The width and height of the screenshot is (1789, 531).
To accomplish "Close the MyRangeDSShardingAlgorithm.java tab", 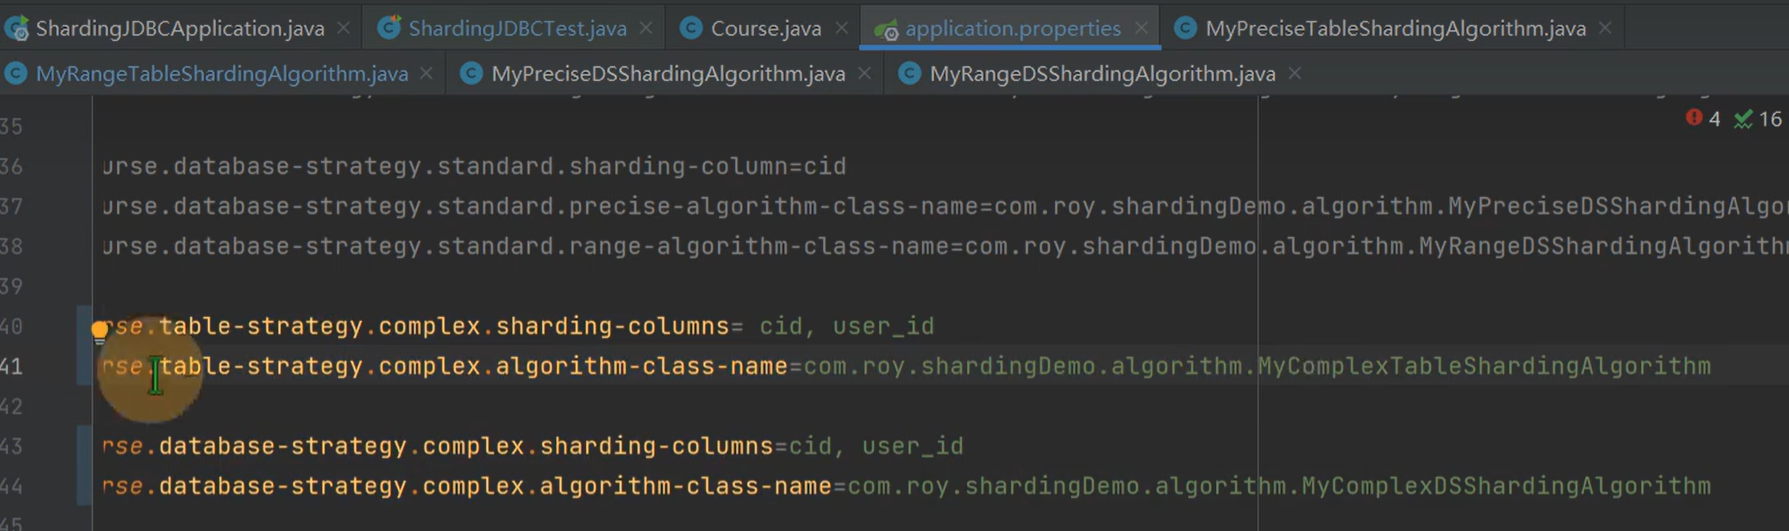I will (1295, 74).
